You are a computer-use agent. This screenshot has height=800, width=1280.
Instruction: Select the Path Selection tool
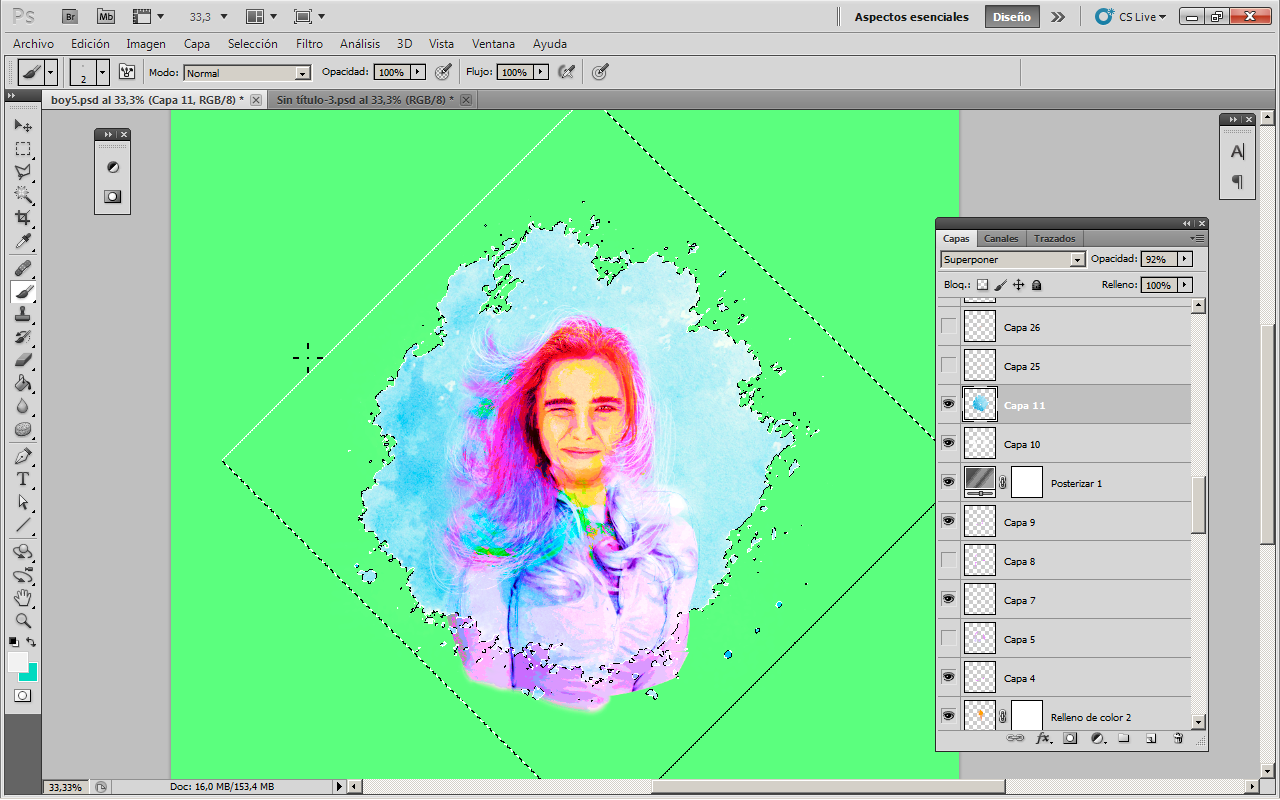click(22, 502)
